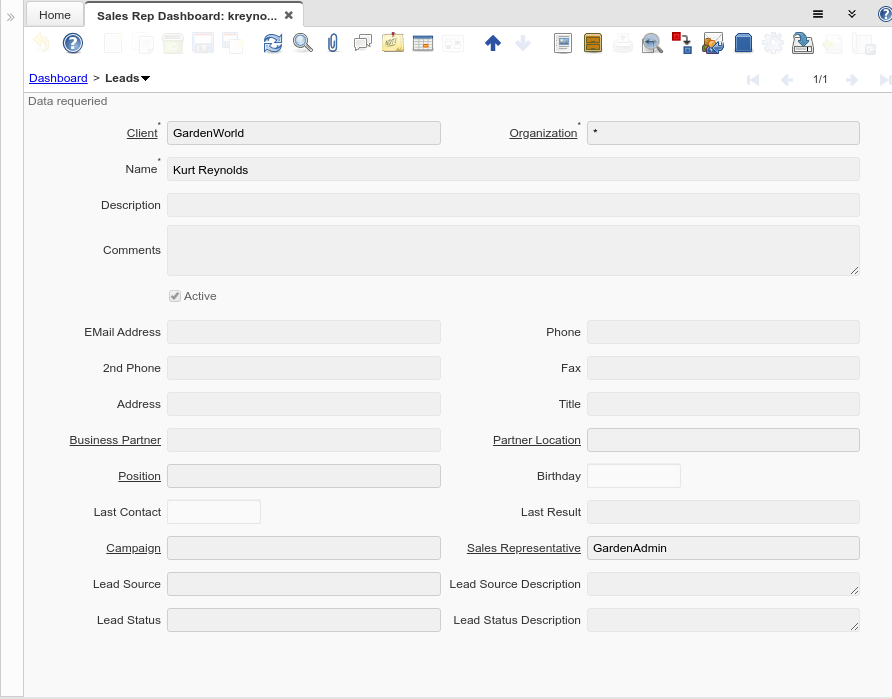Open the Lookup Record magnifier

coord(303,43)
